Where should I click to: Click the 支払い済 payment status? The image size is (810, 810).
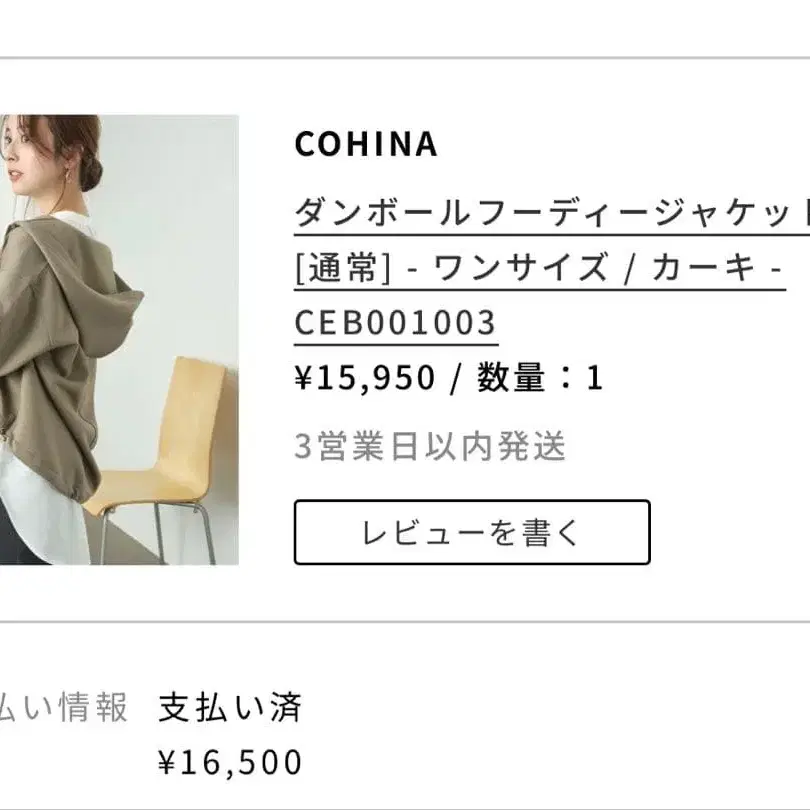click(230, 708)
